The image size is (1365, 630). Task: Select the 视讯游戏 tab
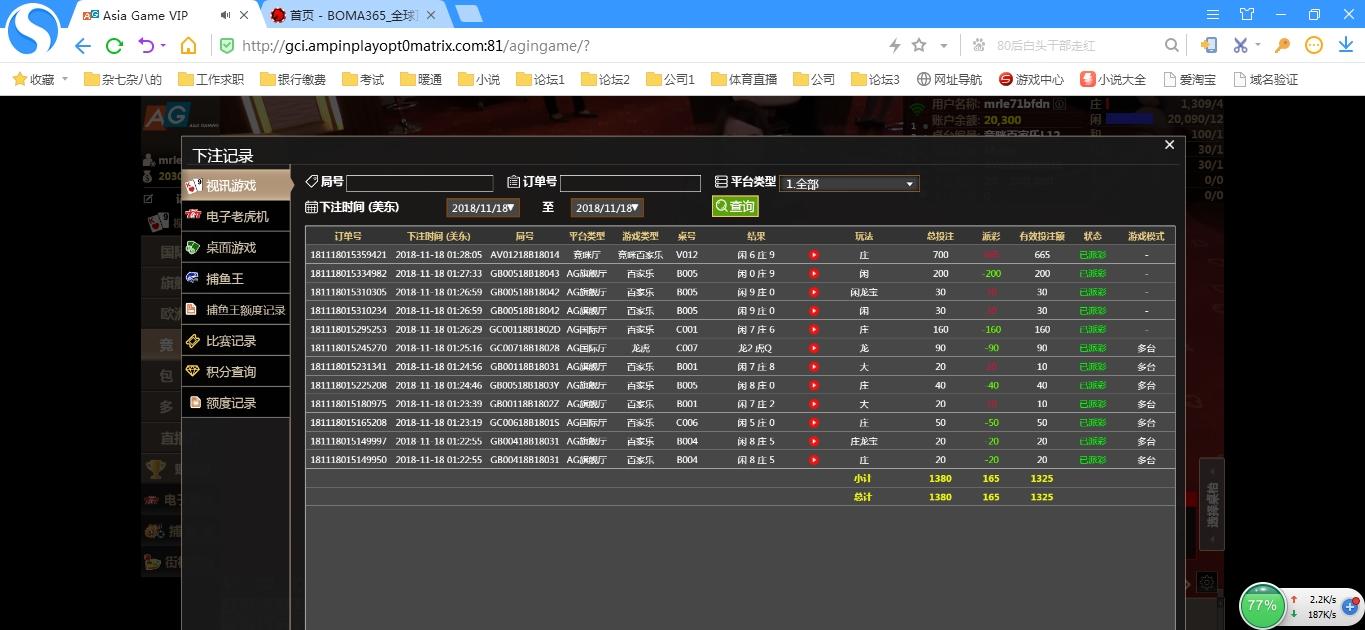pos(236,185)
